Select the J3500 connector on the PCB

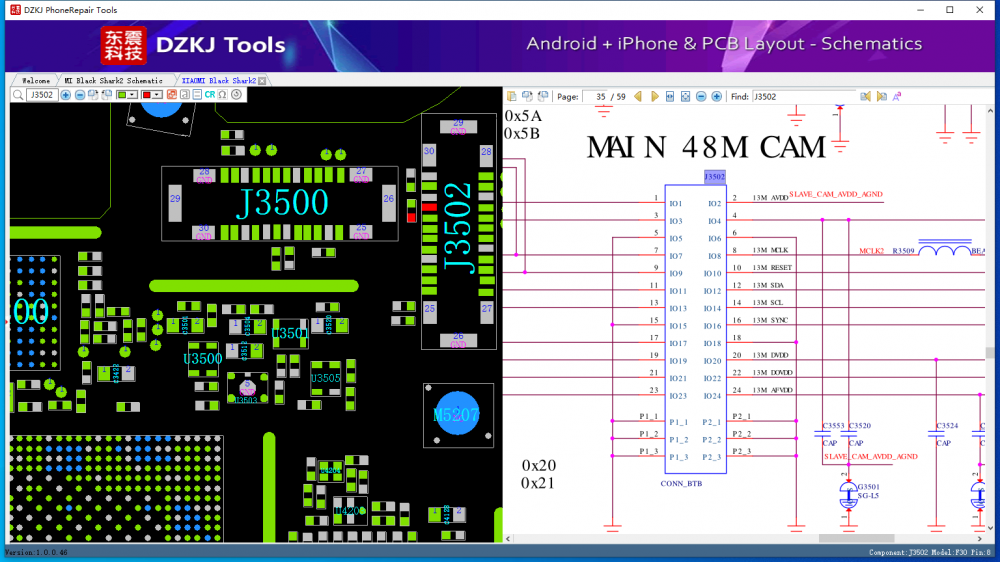[x=281, y=203]
